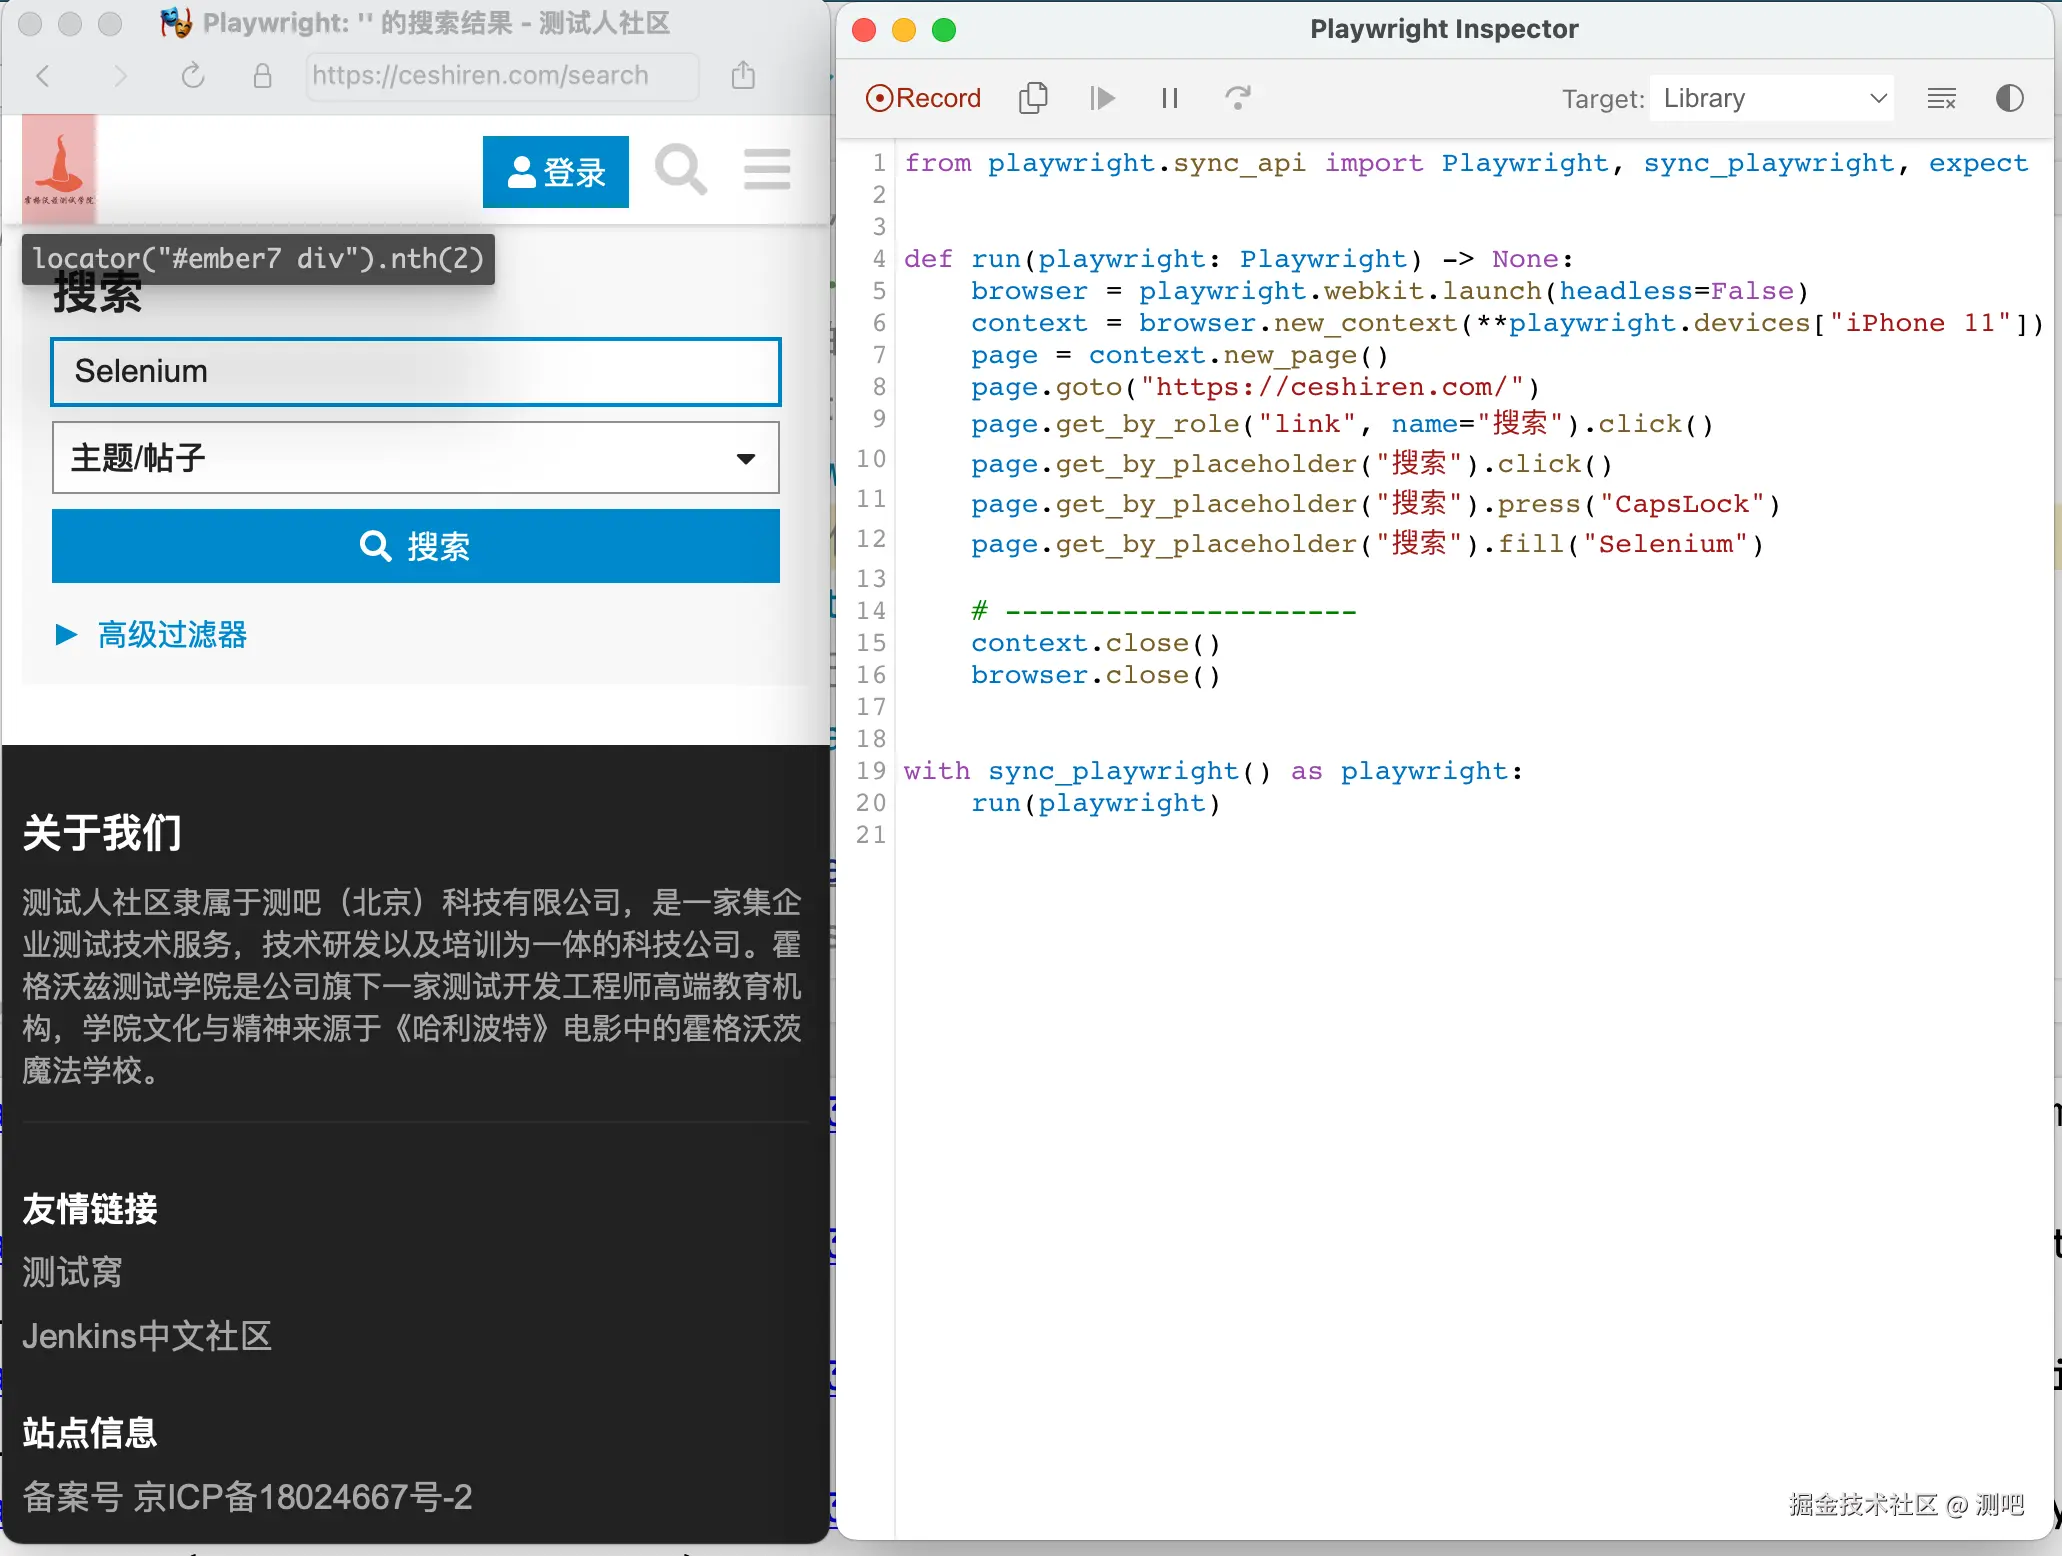Click the browser reload icon

193,76
